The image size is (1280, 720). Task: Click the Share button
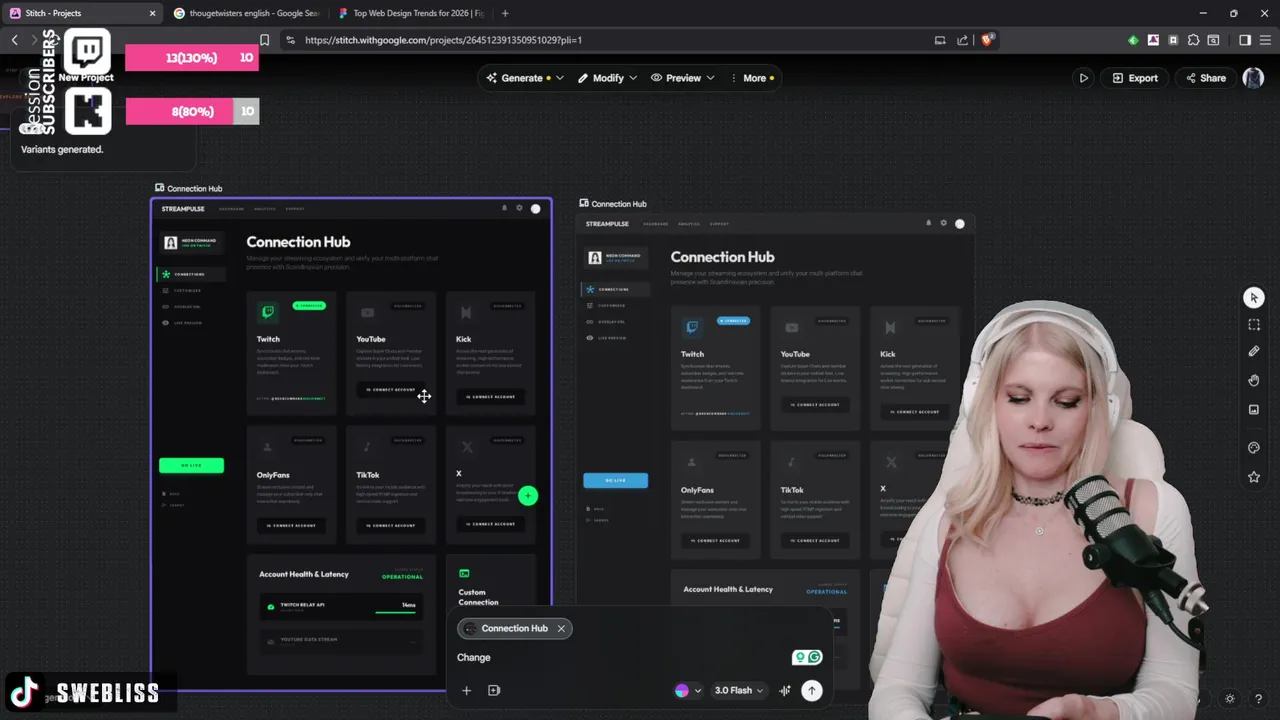click(x=1204, y=78)
